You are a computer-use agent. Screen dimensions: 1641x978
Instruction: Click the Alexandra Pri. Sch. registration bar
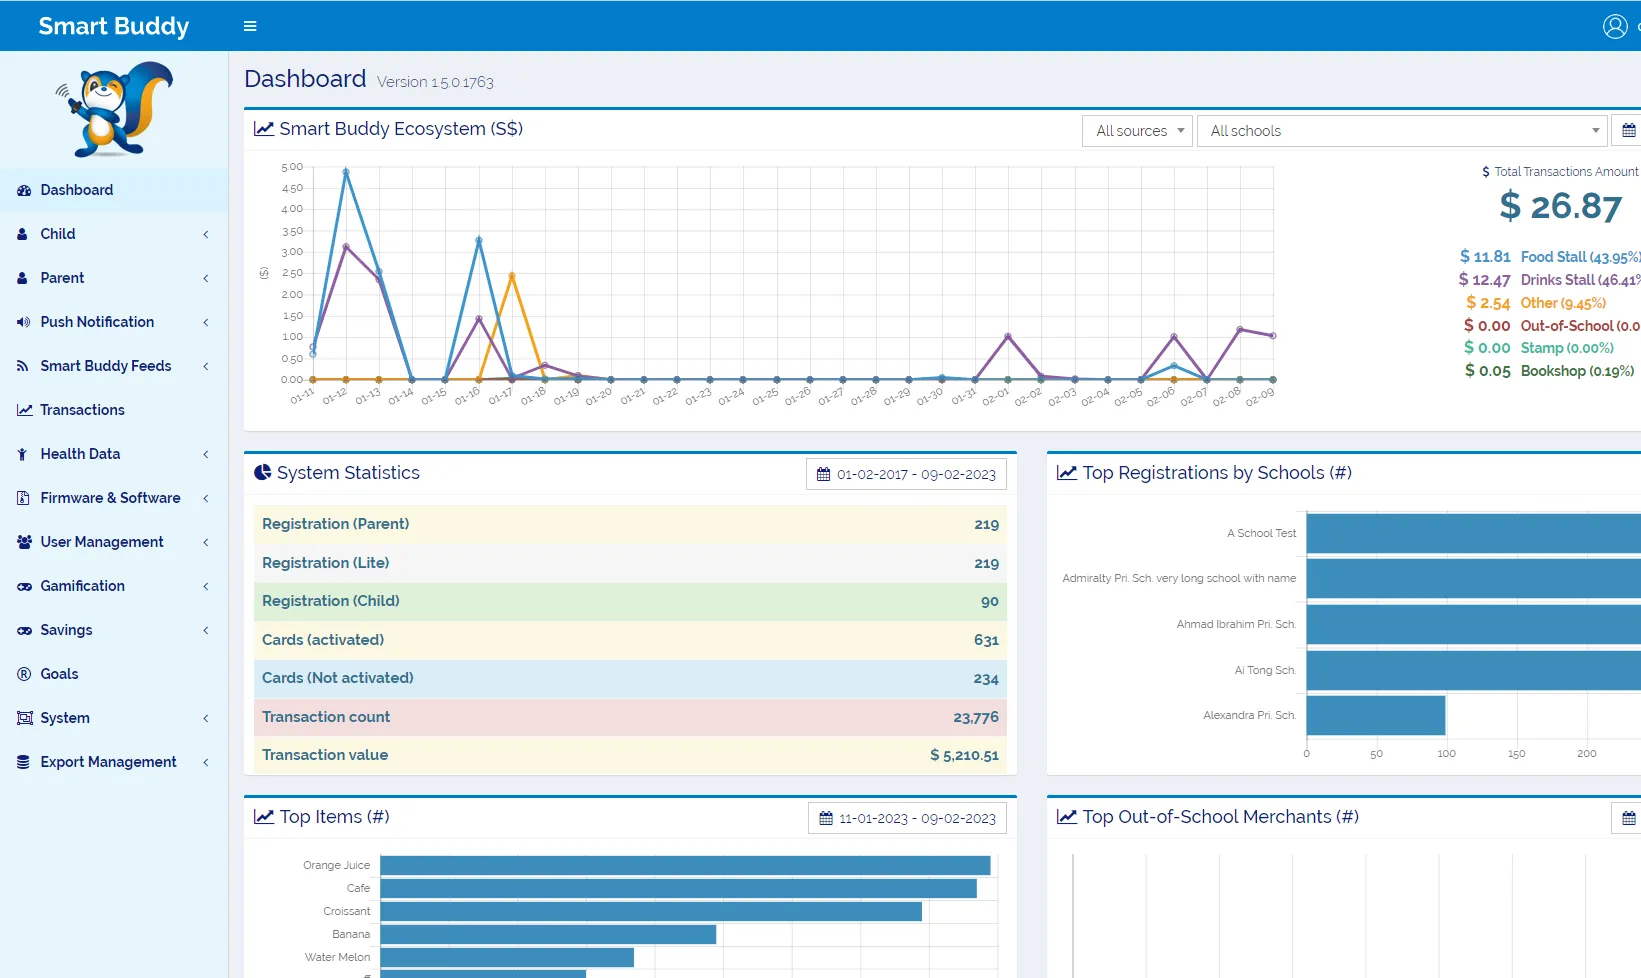[x=1375, y=716]
